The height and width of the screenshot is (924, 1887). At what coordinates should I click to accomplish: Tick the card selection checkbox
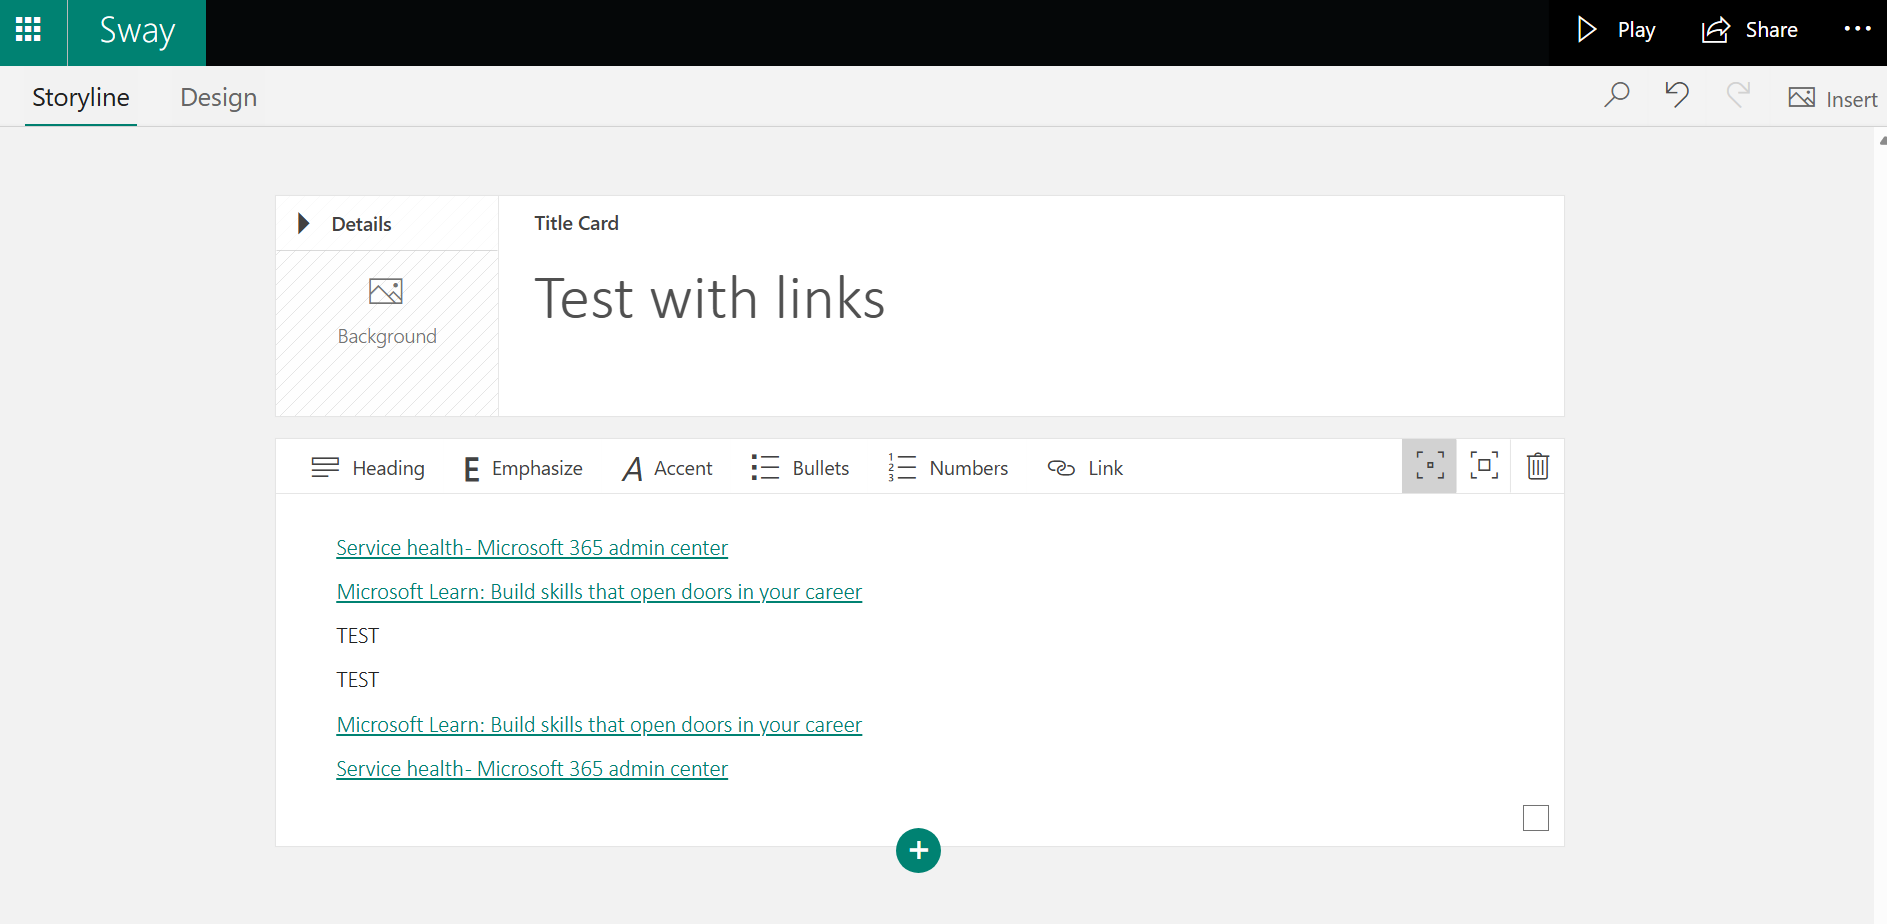tap(1536, 818)
